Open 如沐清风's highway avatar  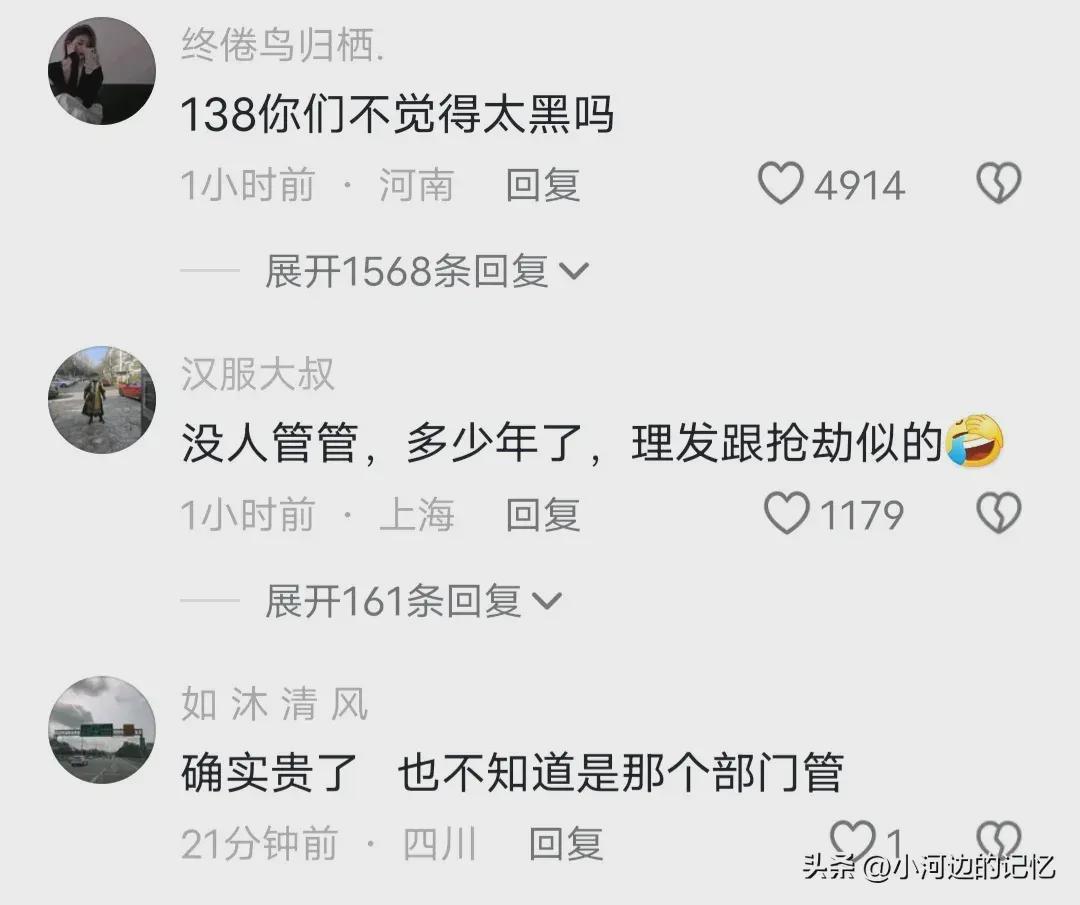tap(102, 729)
